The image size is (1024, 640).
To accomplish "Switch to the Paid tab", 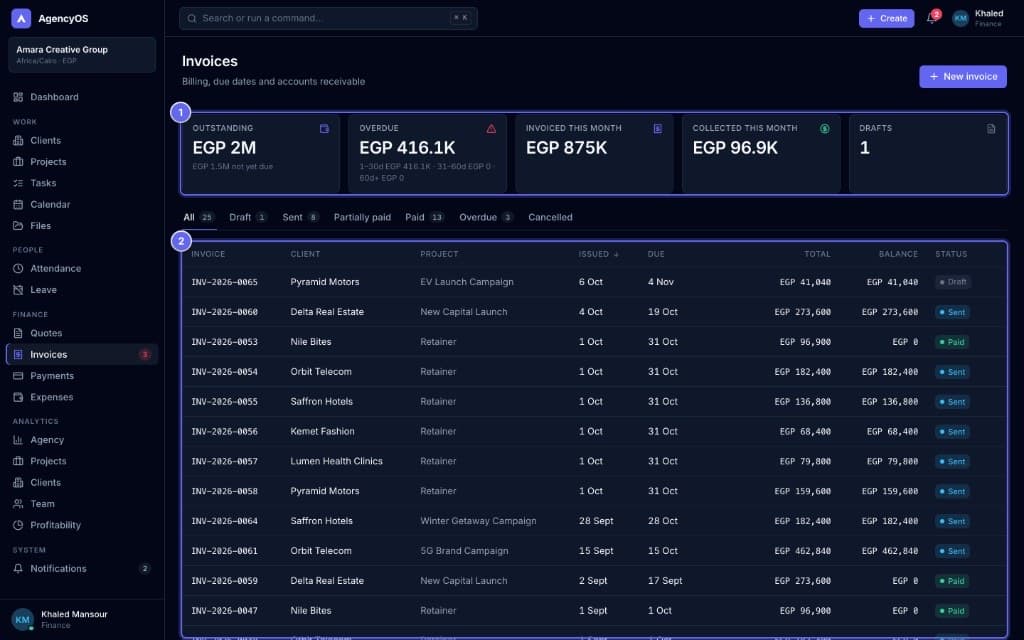I will 424,217.
